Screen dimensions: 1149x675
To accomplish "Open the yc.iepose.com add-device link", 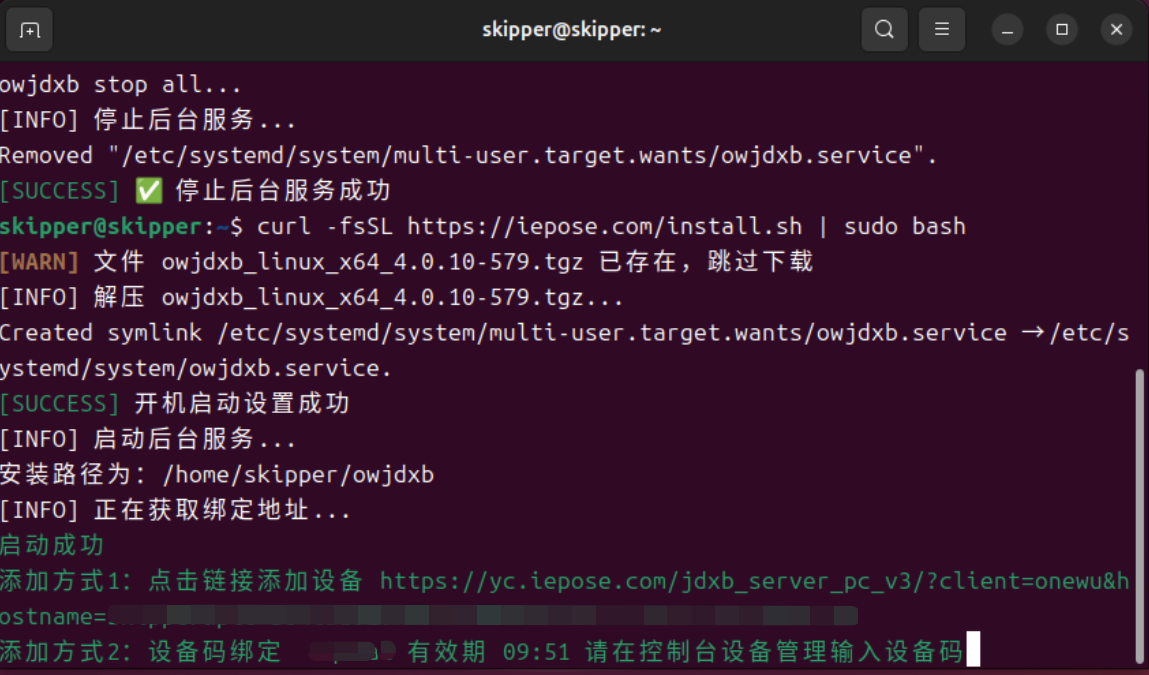I will (x=754, y=581).
